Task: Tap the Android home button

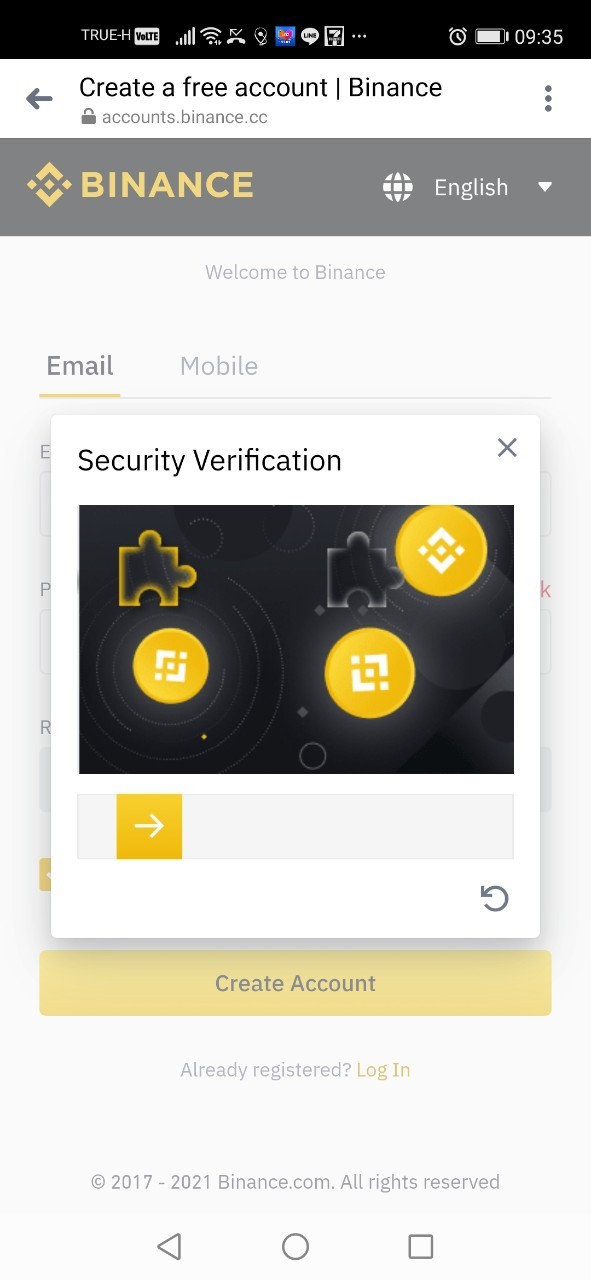Action: [295, 1246]
